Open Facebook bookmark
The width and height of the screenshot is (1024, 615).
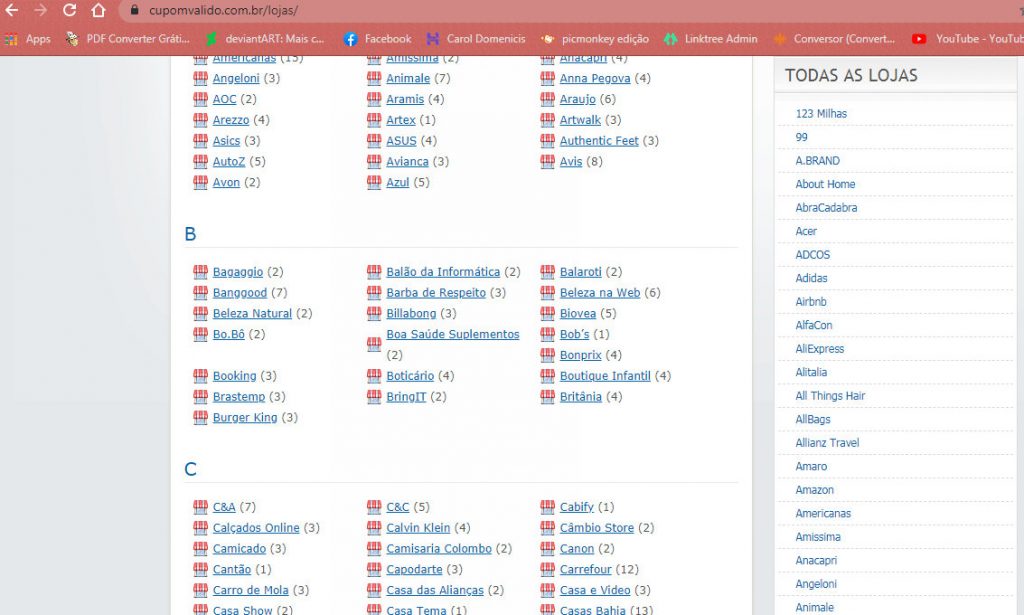coord(377,39)
